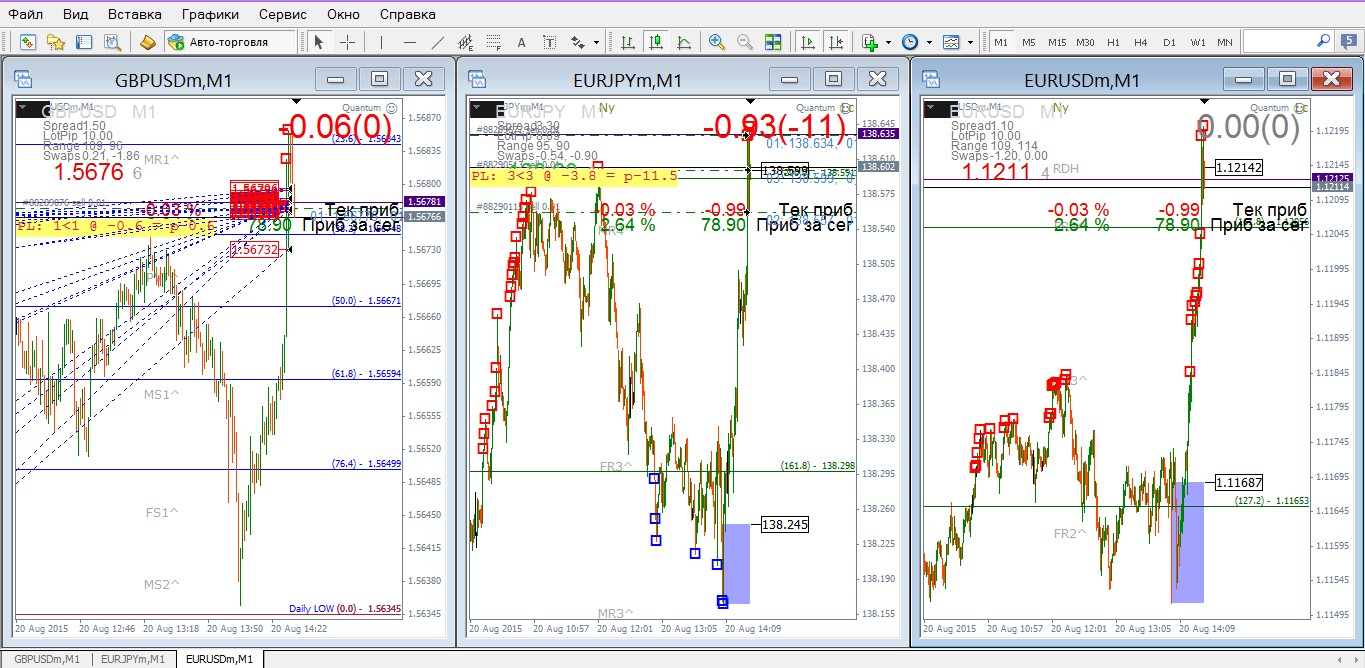Image resolution: width=1365 pixels, height=668 pixels.
Task: Open the Окно menu
Action: click(x=343, y=14)
